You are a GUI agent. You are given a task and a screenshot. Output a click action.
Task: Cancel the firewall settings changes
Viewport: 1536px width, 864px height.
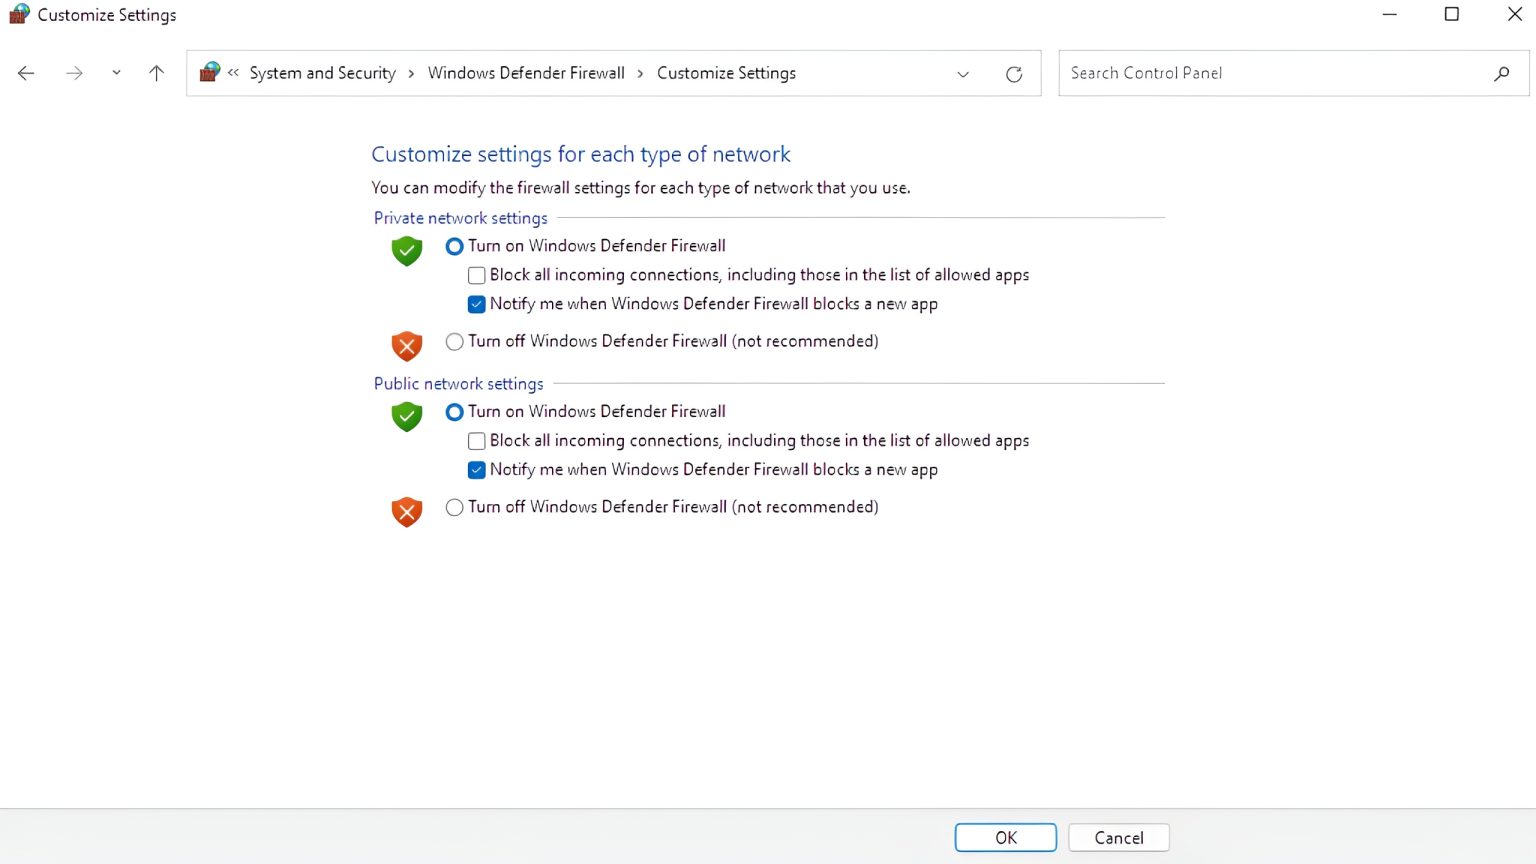coord(1118,837)
